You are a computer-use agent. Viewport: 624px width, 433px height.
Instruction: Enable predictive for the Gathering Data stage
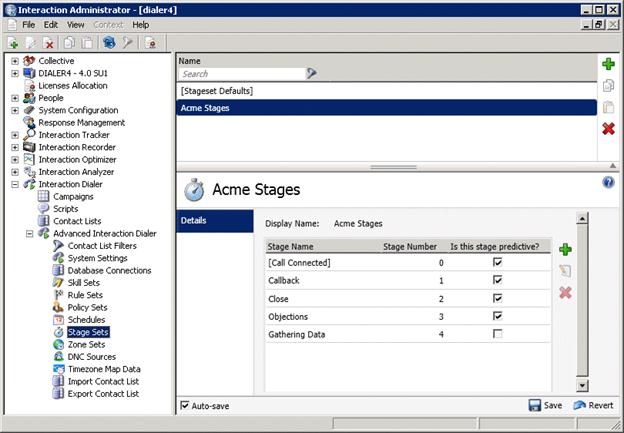tap(498, 335)
